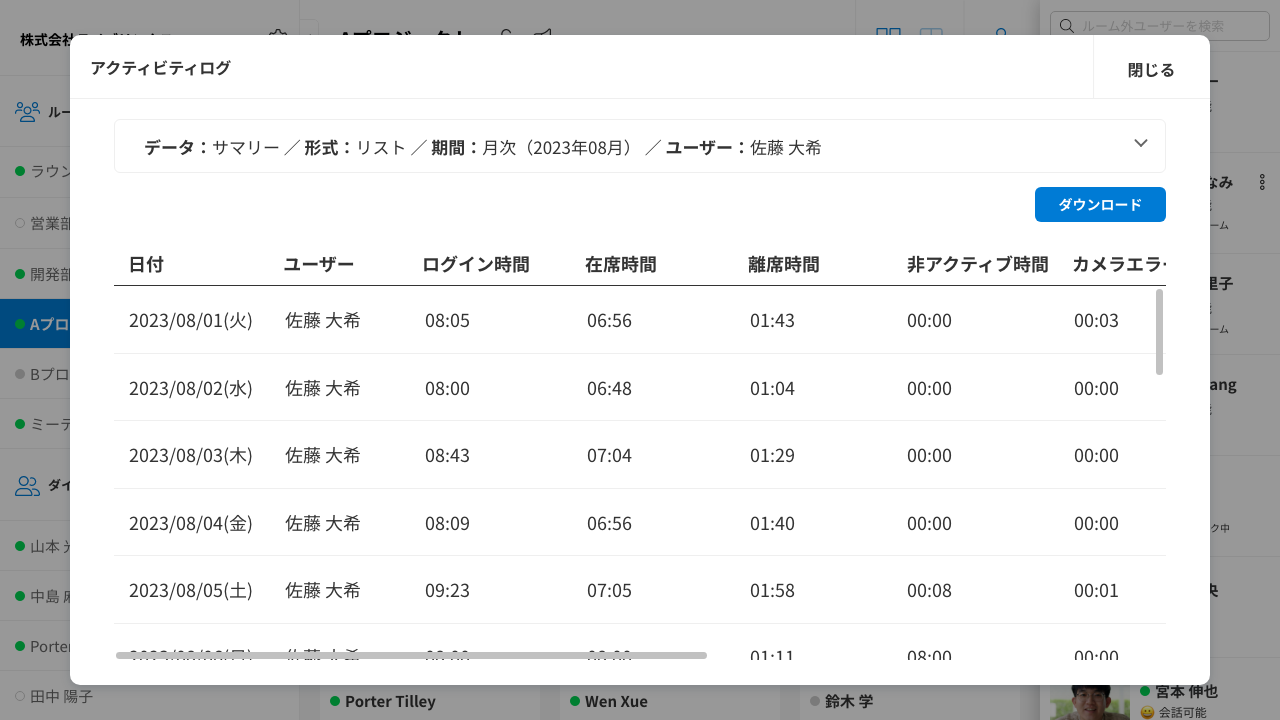This screenshot has height=720, width=1280.
Task: Select Wen Xue user card
Action: tap(616, 701)
